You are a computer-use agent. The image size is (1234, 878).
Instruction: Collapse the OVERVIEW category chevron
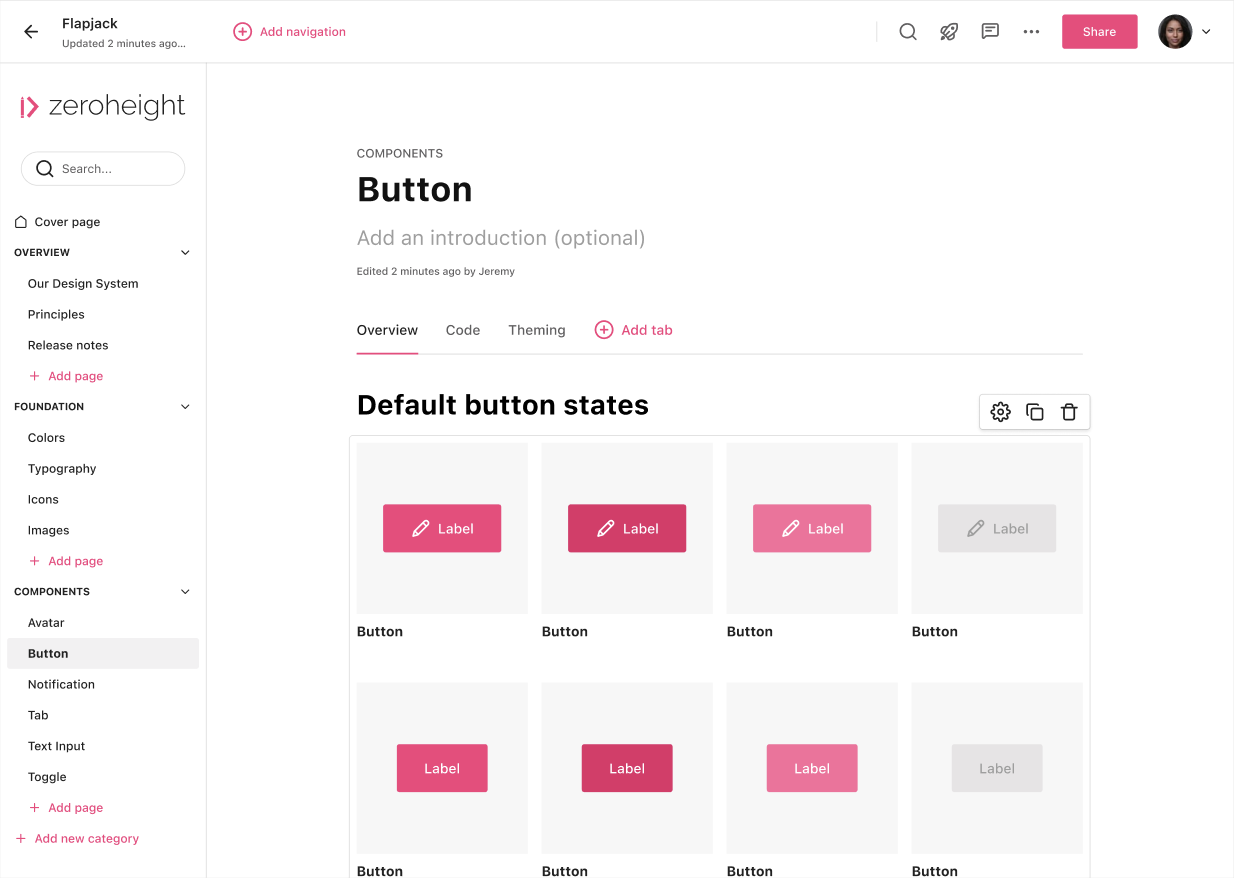(x=185, y=253)
